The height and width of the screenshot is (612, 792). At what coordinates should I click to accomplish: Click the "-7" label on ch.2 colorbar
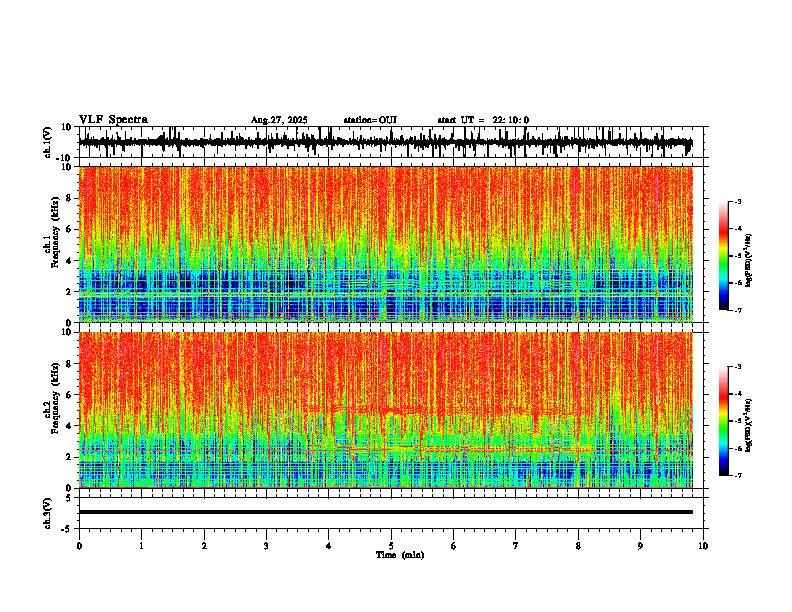coord(738,476)
